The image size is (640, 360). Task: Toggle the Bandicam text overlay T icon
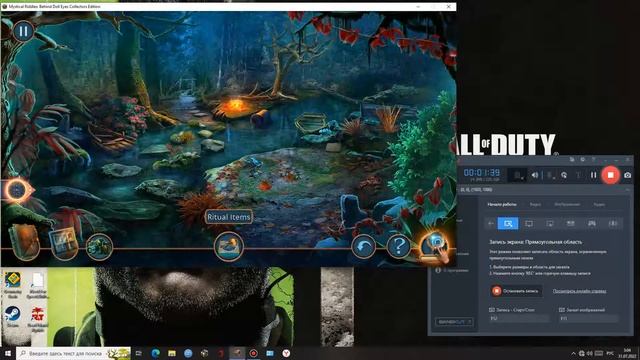pos(578,175)
